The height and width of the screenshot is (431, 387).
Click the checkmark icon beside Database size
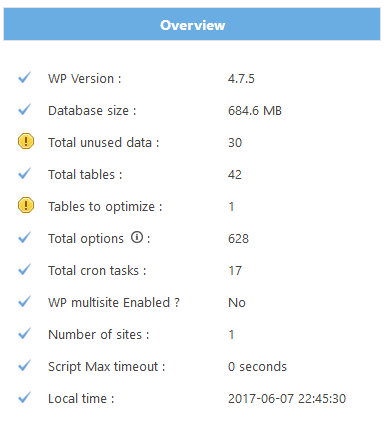(25, 109)
